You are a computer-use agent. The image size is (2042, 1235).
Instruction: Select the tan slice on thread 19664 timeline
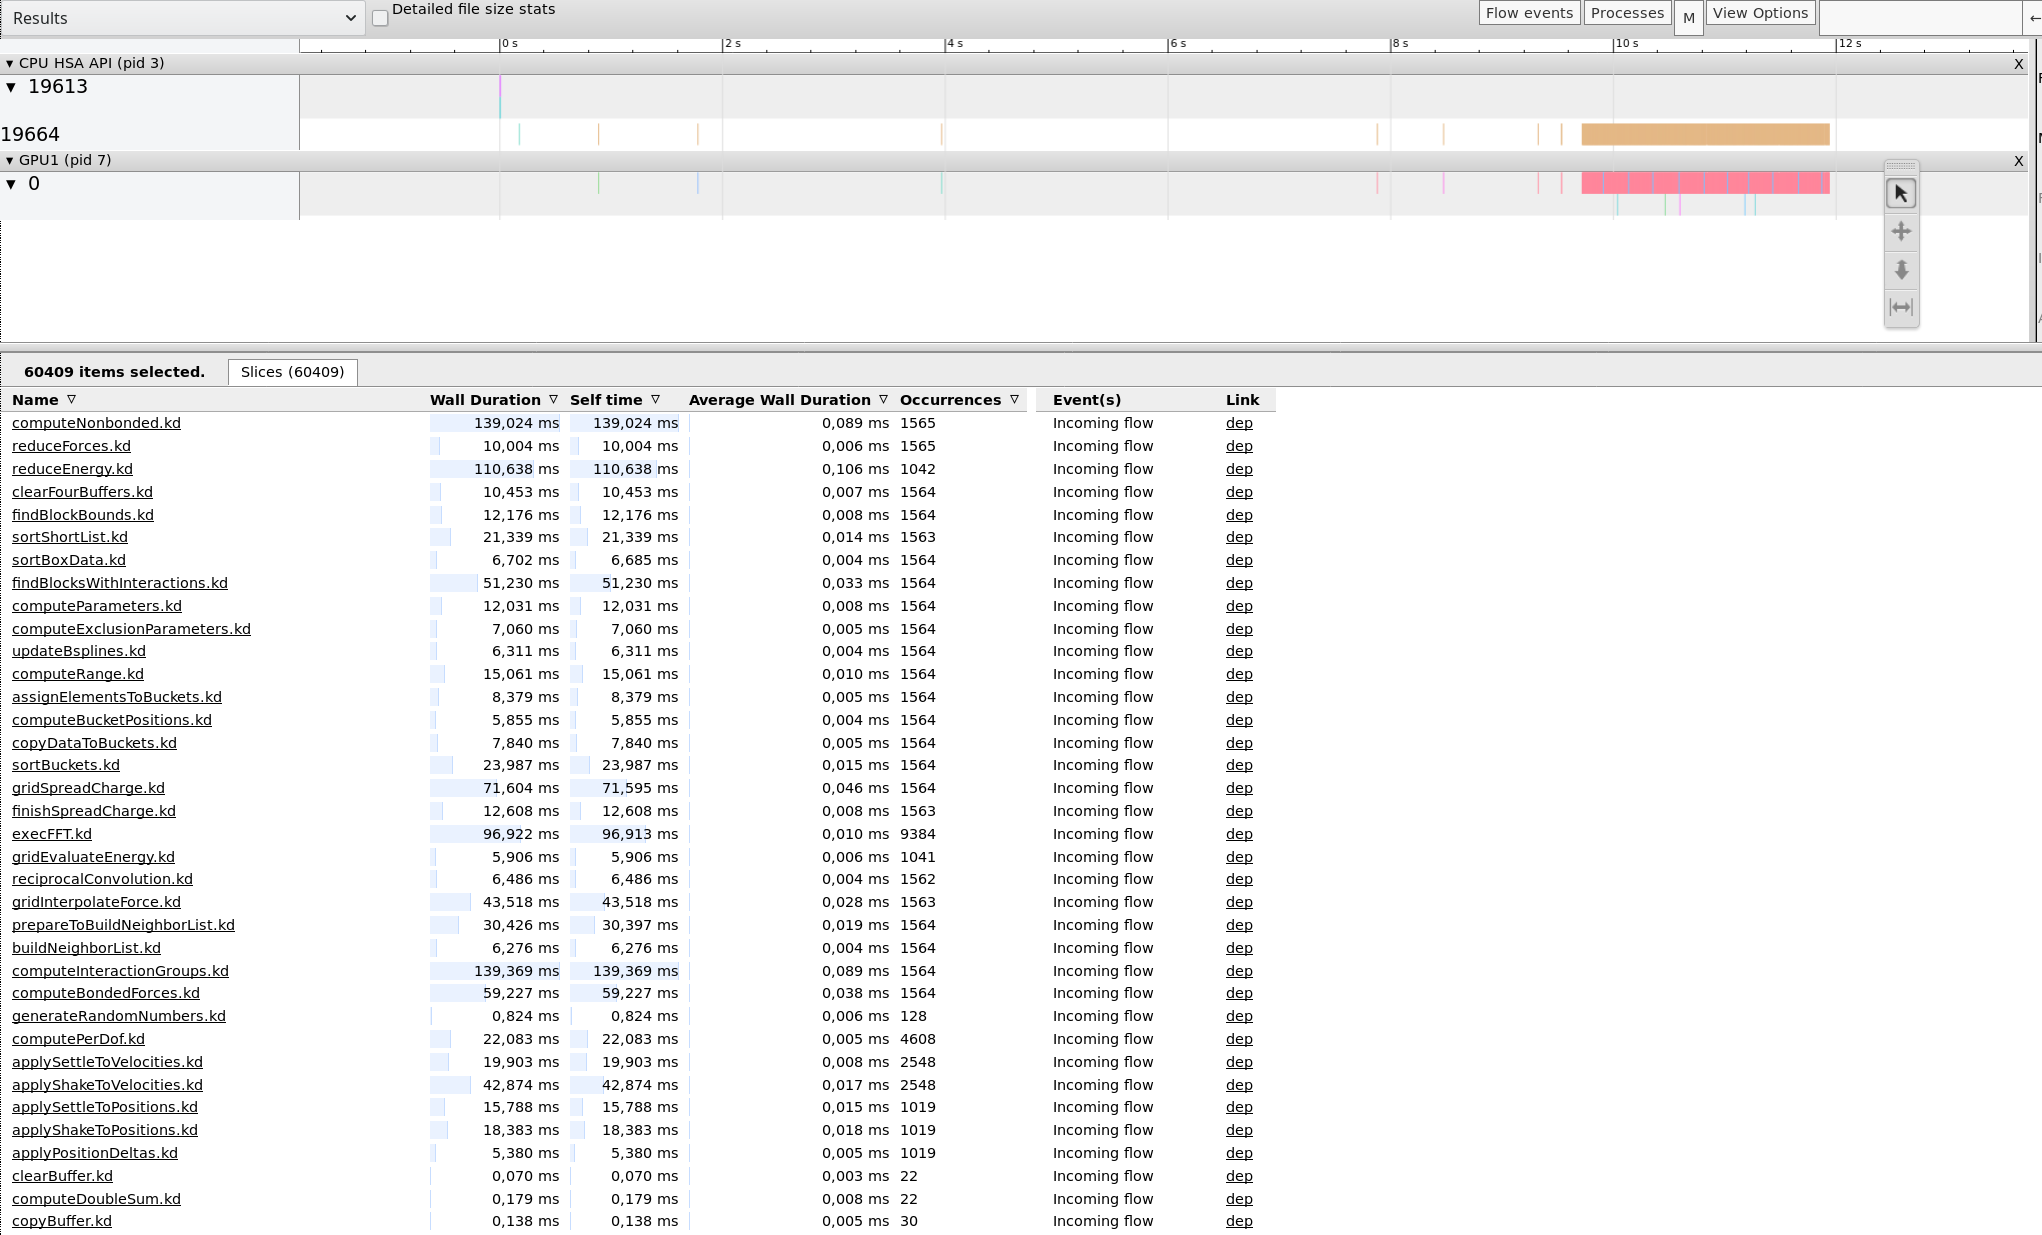tap(1703, 133)
